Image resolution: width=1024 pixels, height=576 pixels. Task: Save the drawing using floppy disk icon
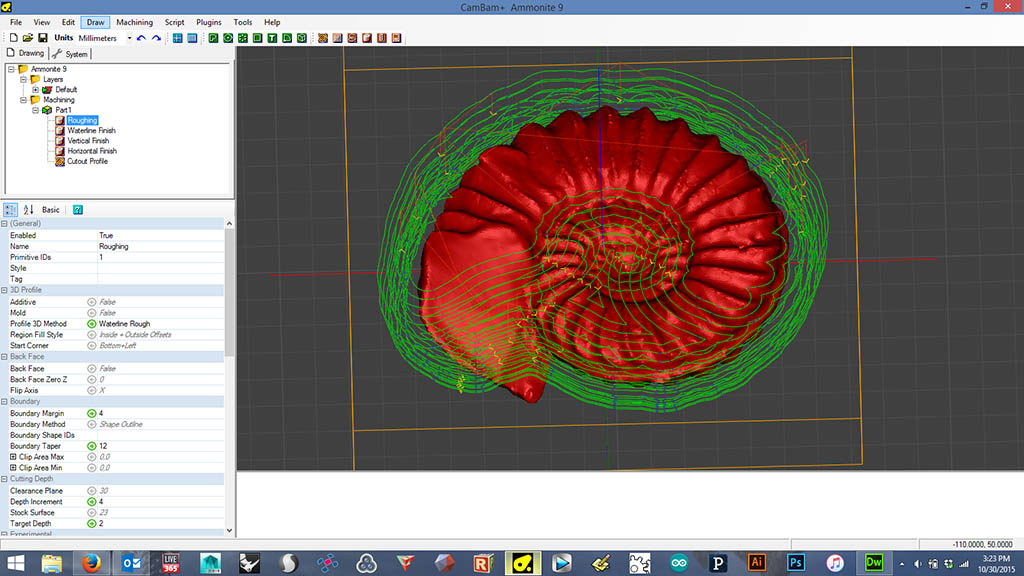coord(42,38)
